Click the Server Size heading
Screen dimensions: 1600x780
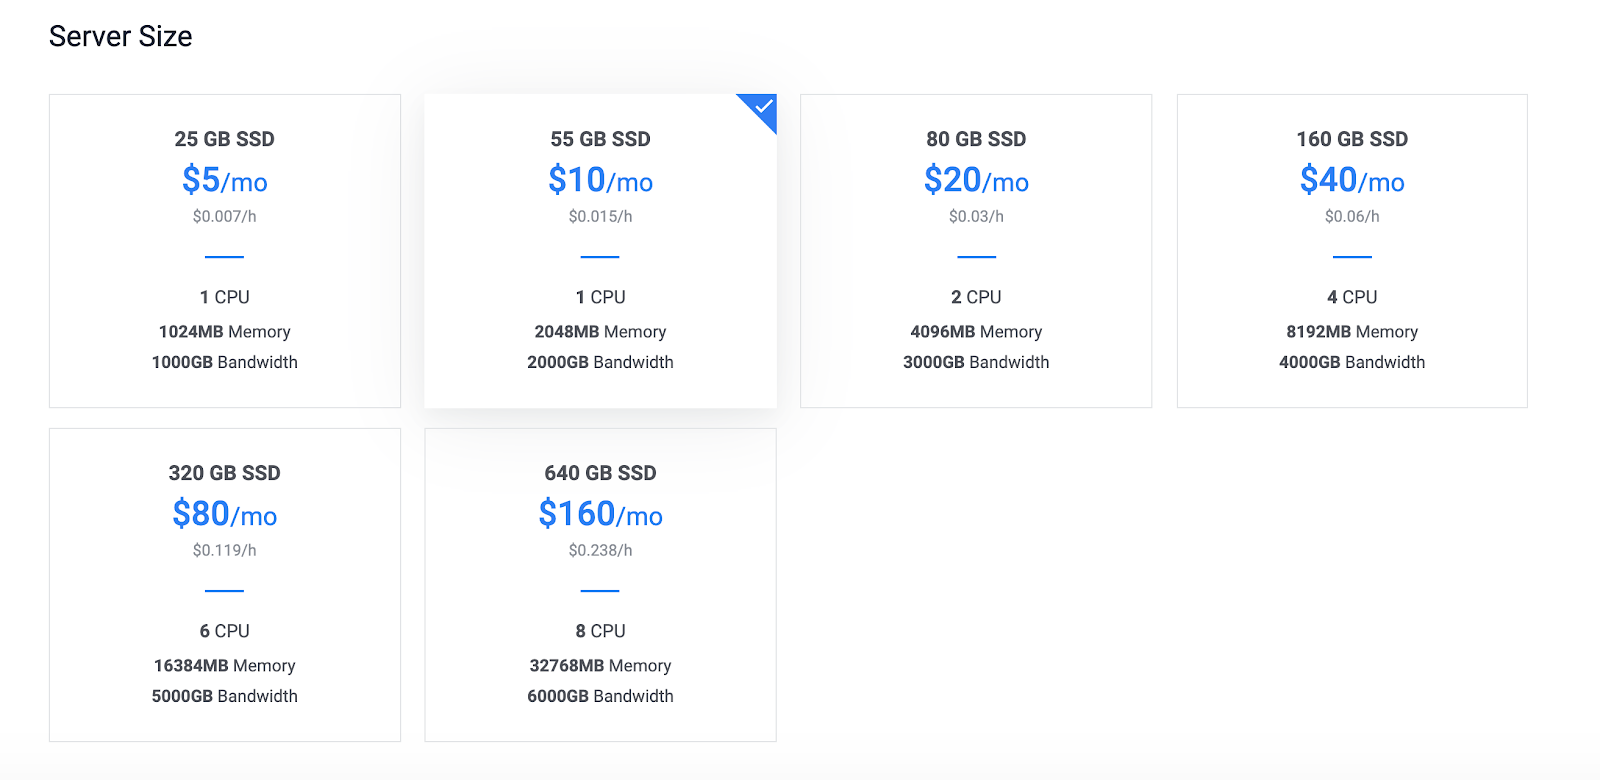tap(120, 37)
